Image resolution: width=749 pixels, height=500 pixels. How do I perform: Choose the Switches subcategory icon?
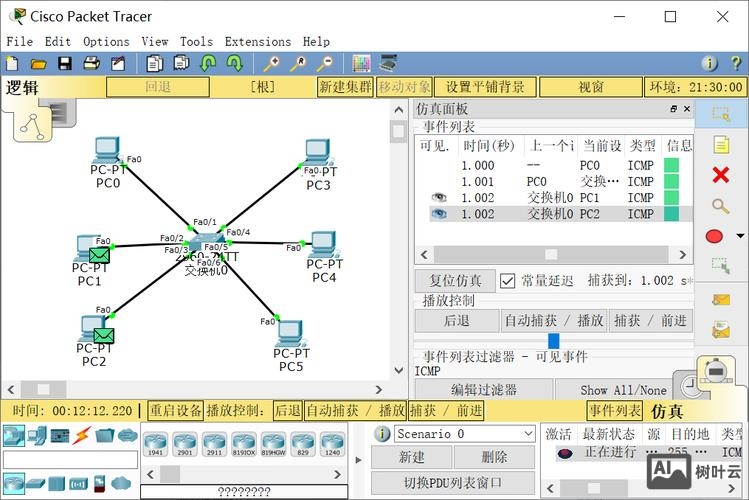35,483
